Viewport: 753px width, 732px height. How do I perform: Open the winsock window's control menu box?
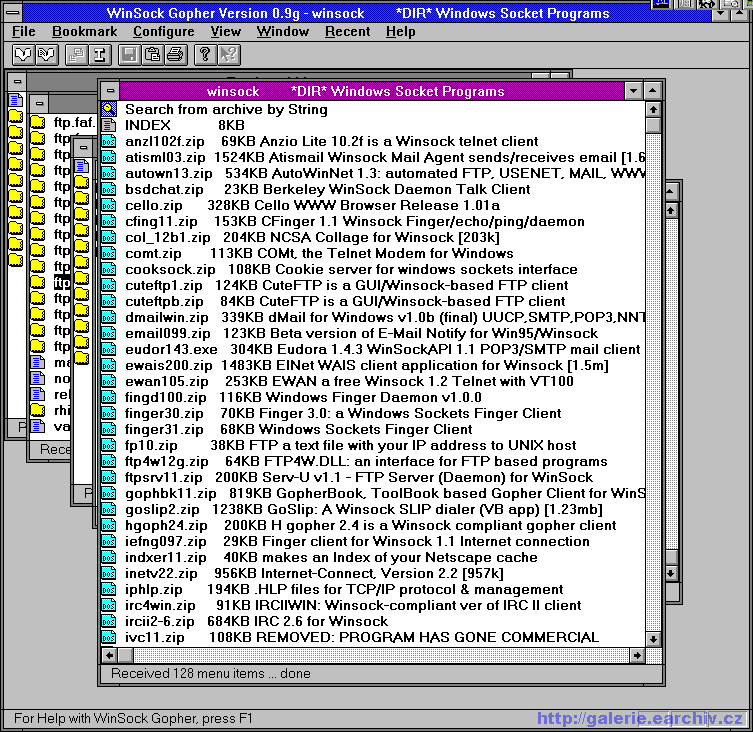[110, 91]
